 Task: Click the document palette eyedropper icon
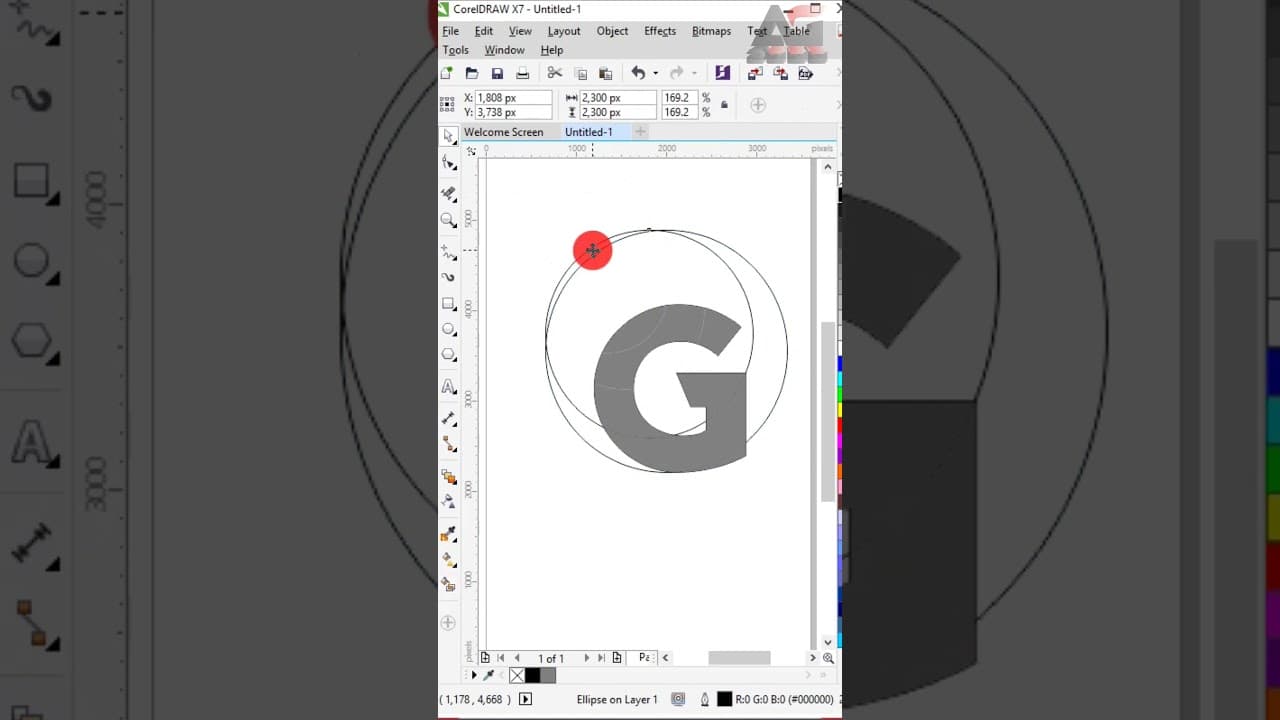pos(489,676)
